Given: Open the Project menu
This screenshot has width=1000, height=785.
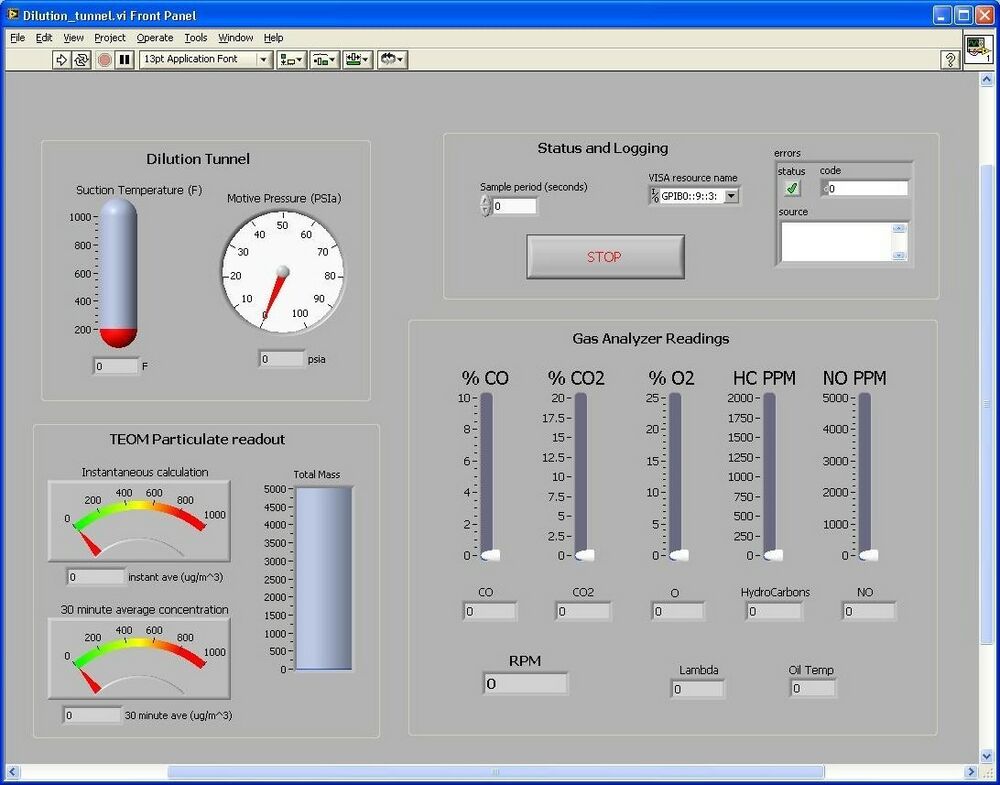Looking at the screenshot, I should coord(110,37).
